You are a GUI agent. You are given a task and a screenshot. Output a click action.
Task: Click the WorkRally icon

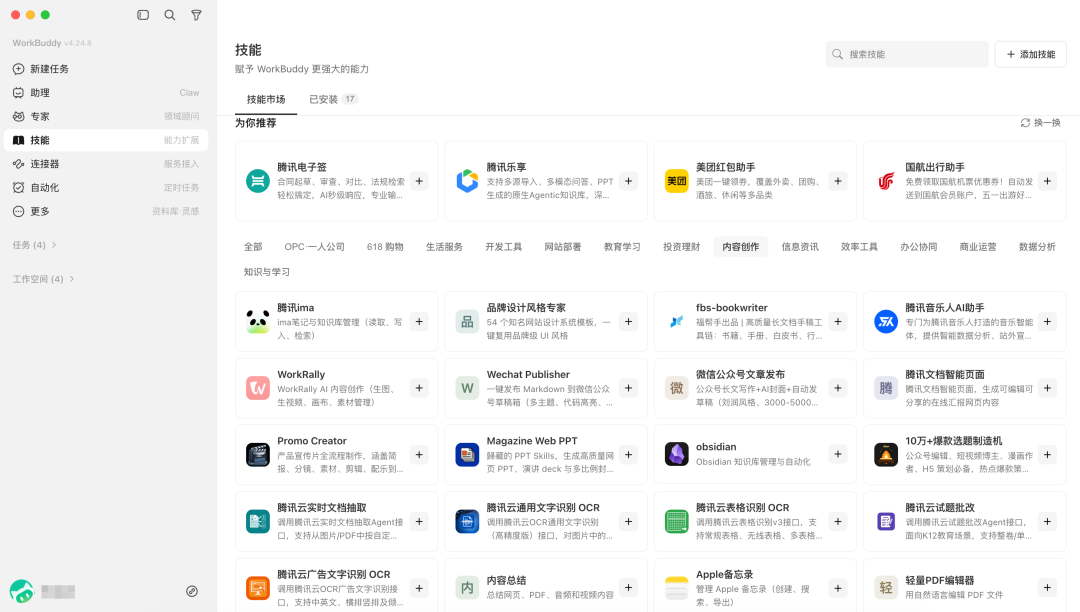(x=258, y=388)
